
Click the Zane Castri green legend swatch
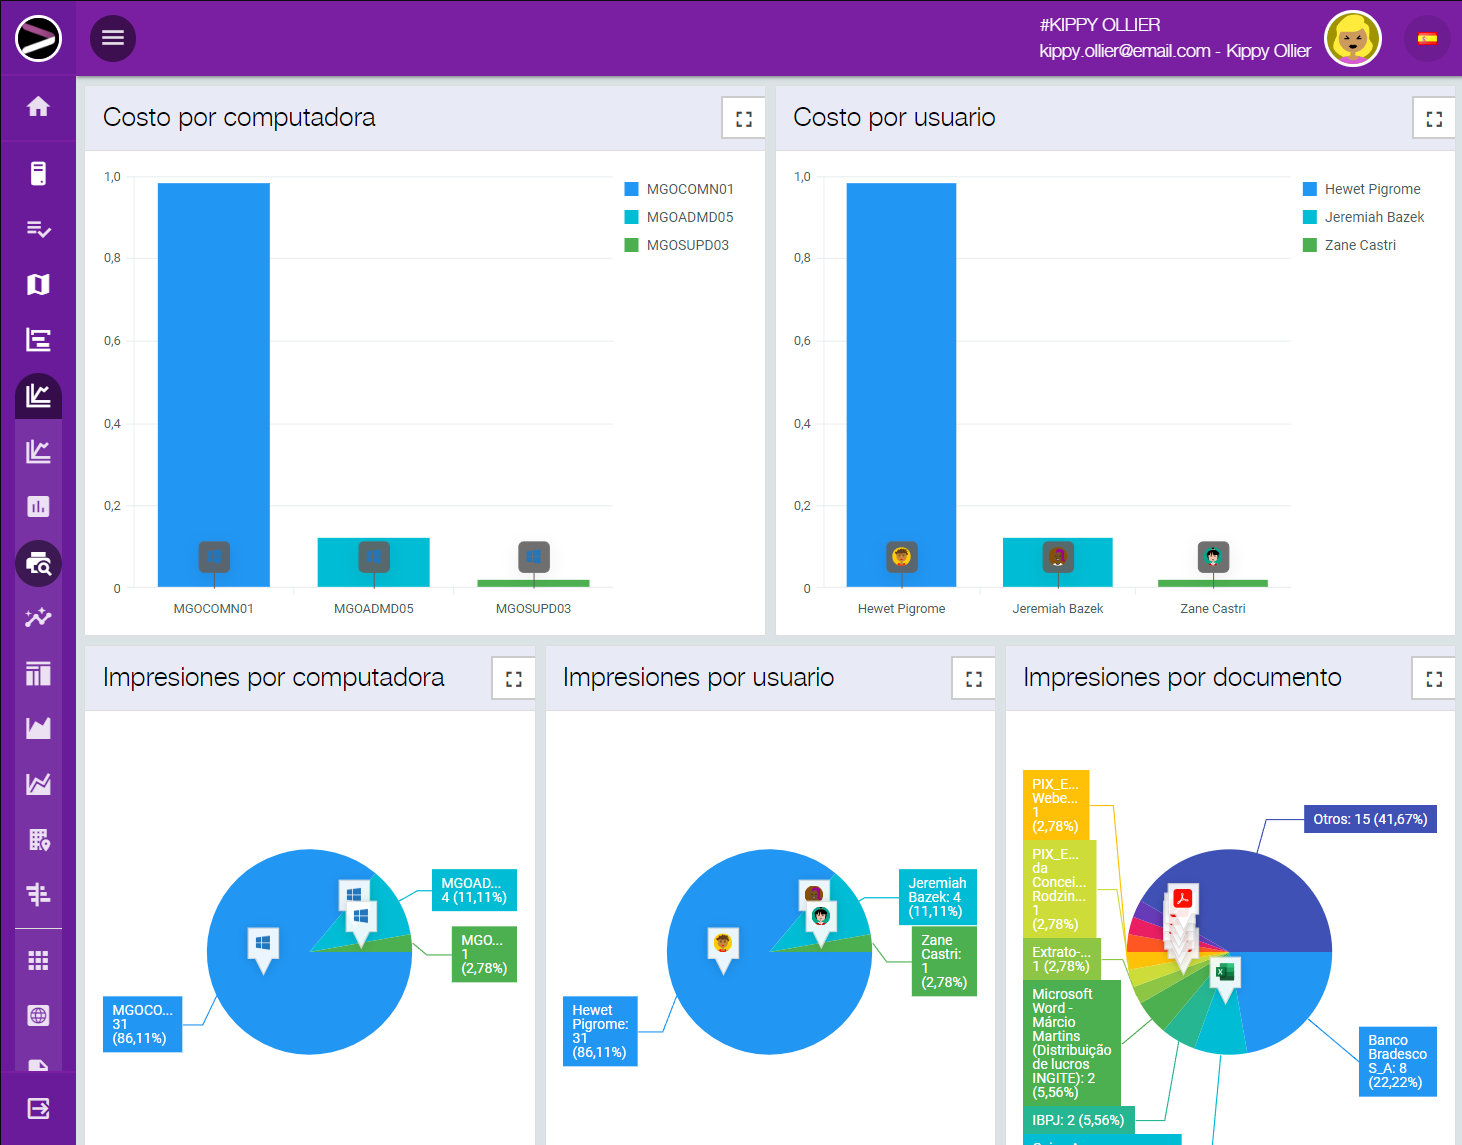tap(1310, 245)
